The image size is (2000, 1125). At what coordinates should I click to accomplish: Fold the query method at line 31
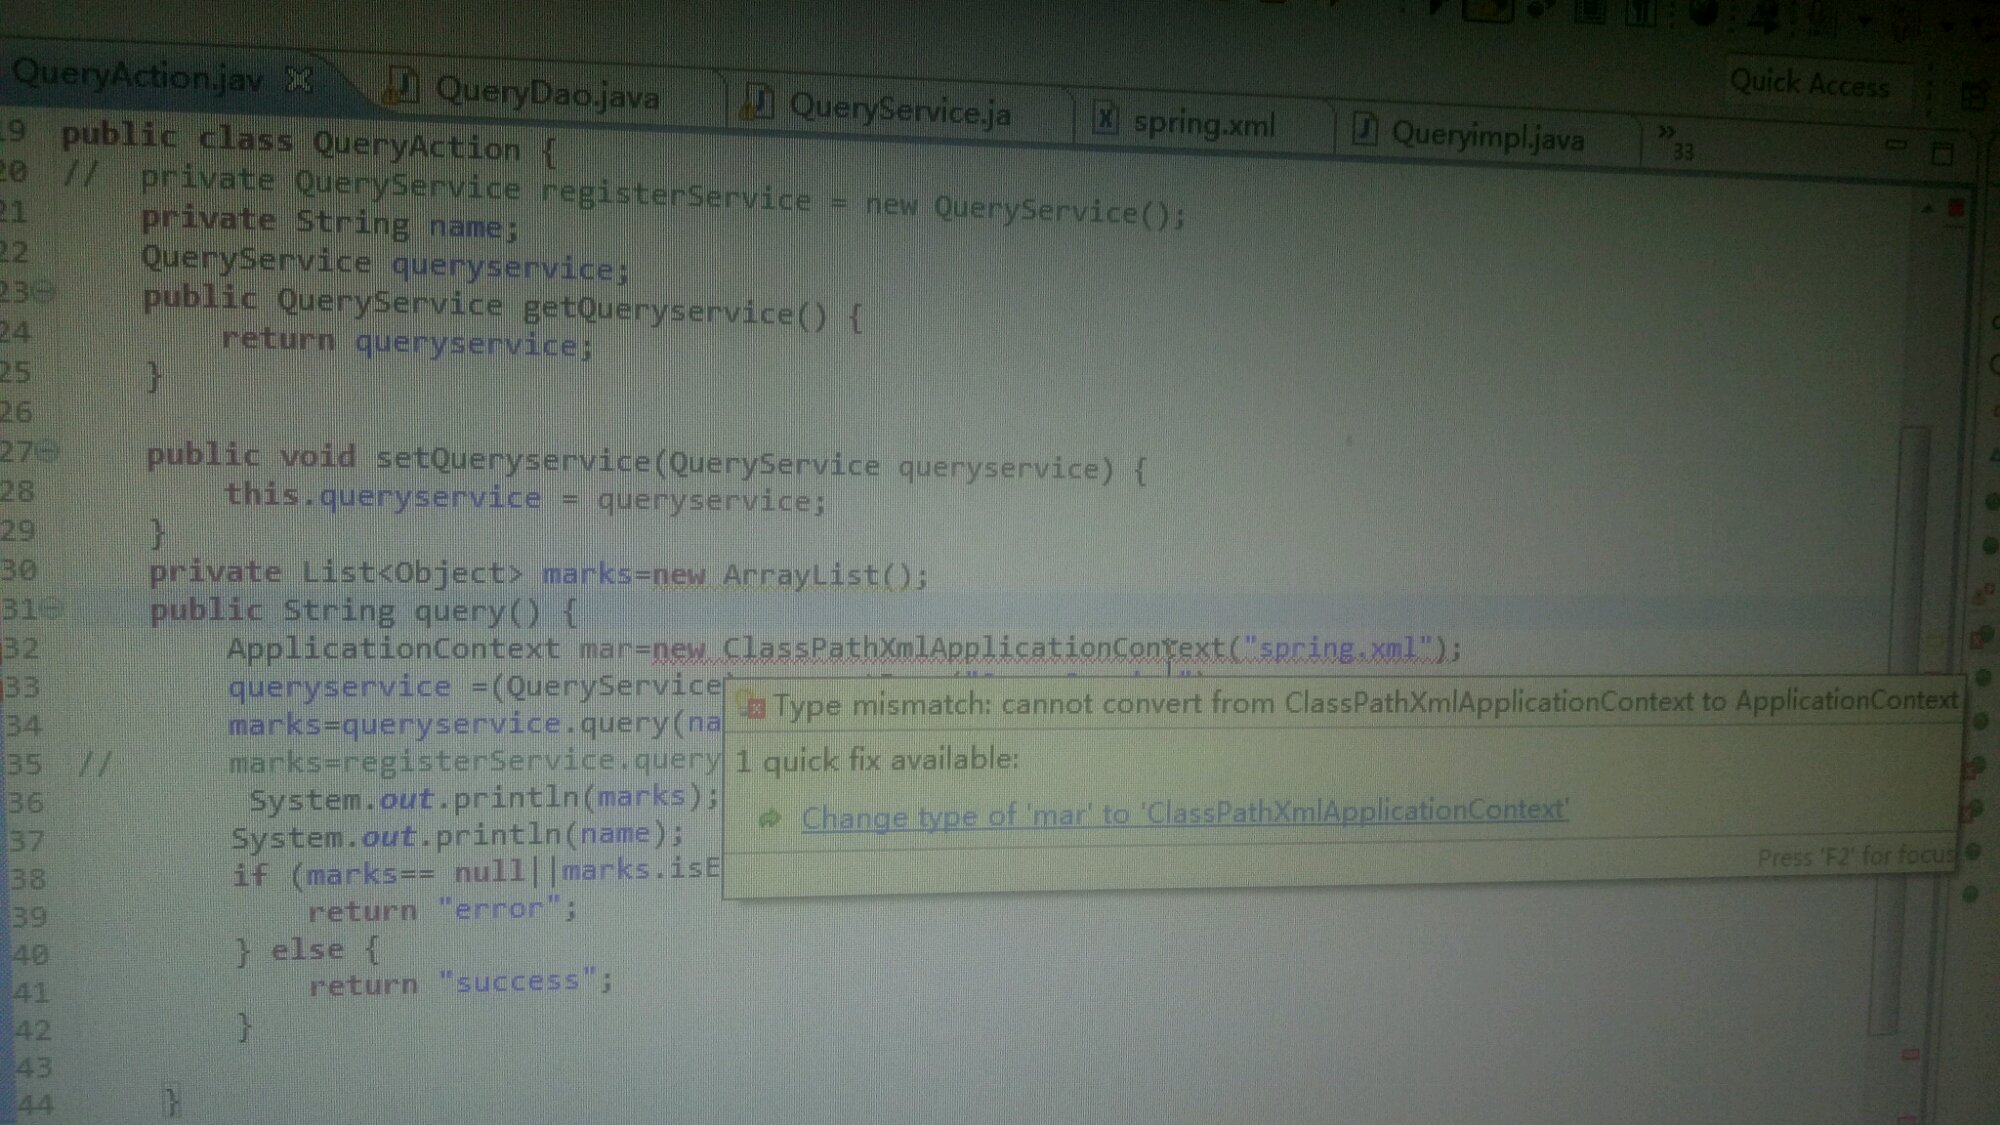[x=52, y=607]
